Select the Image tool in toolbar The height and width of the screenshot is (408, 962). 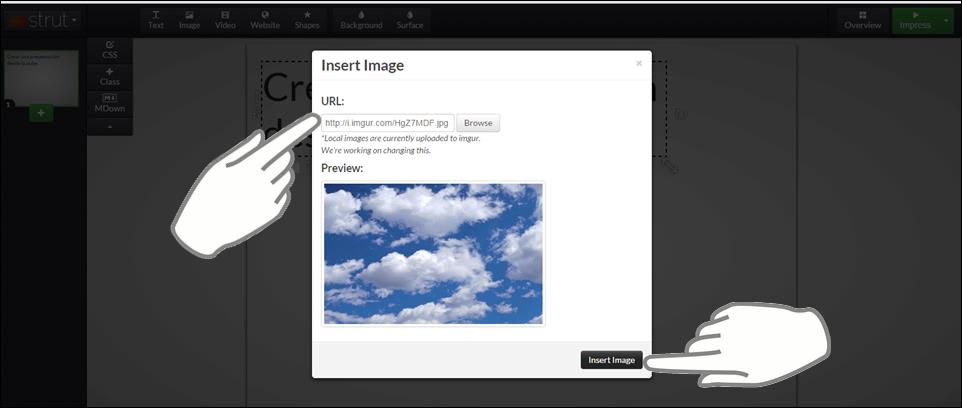tap(190, 20)
